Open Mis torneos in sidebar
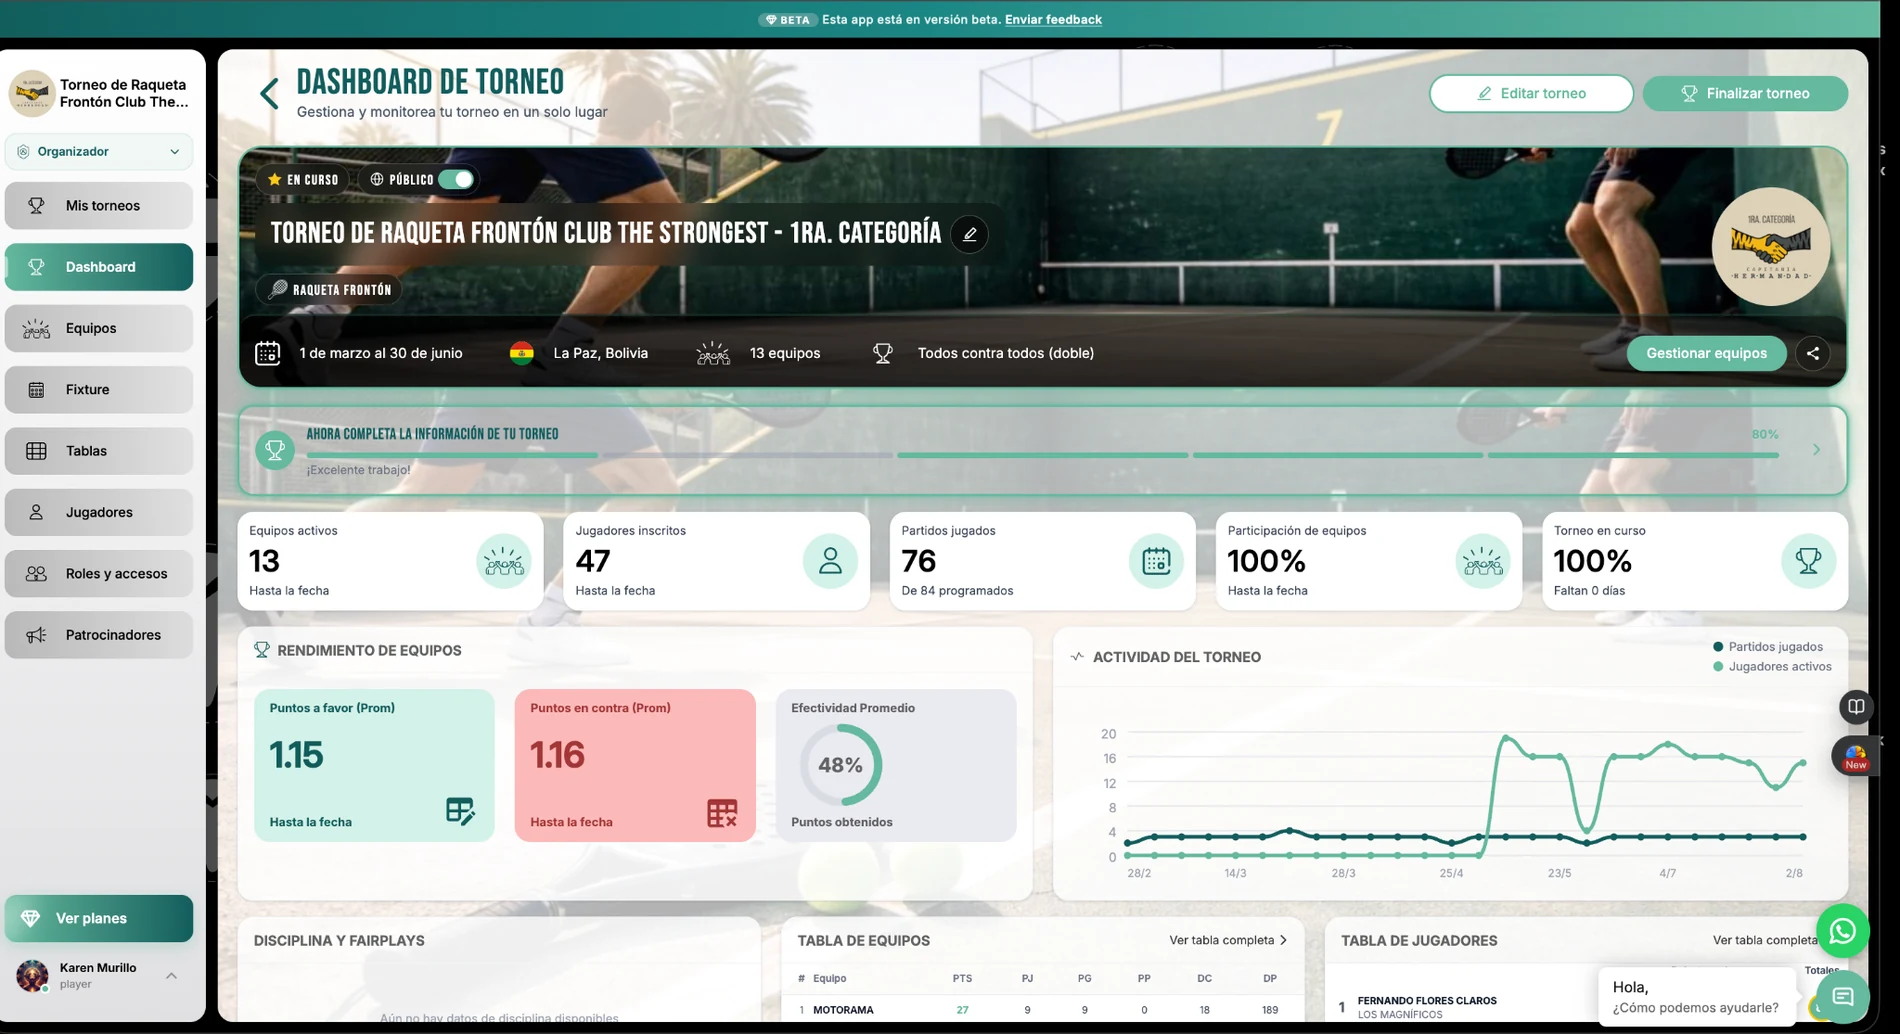 (99, 206)
